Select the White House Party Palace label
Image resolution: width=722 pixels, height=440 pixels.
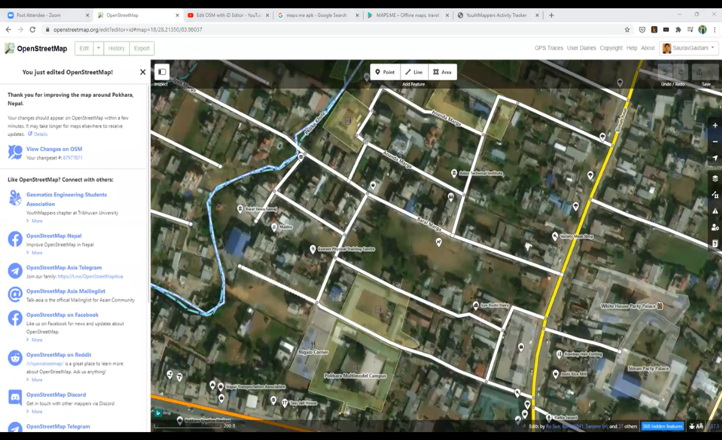628,306
